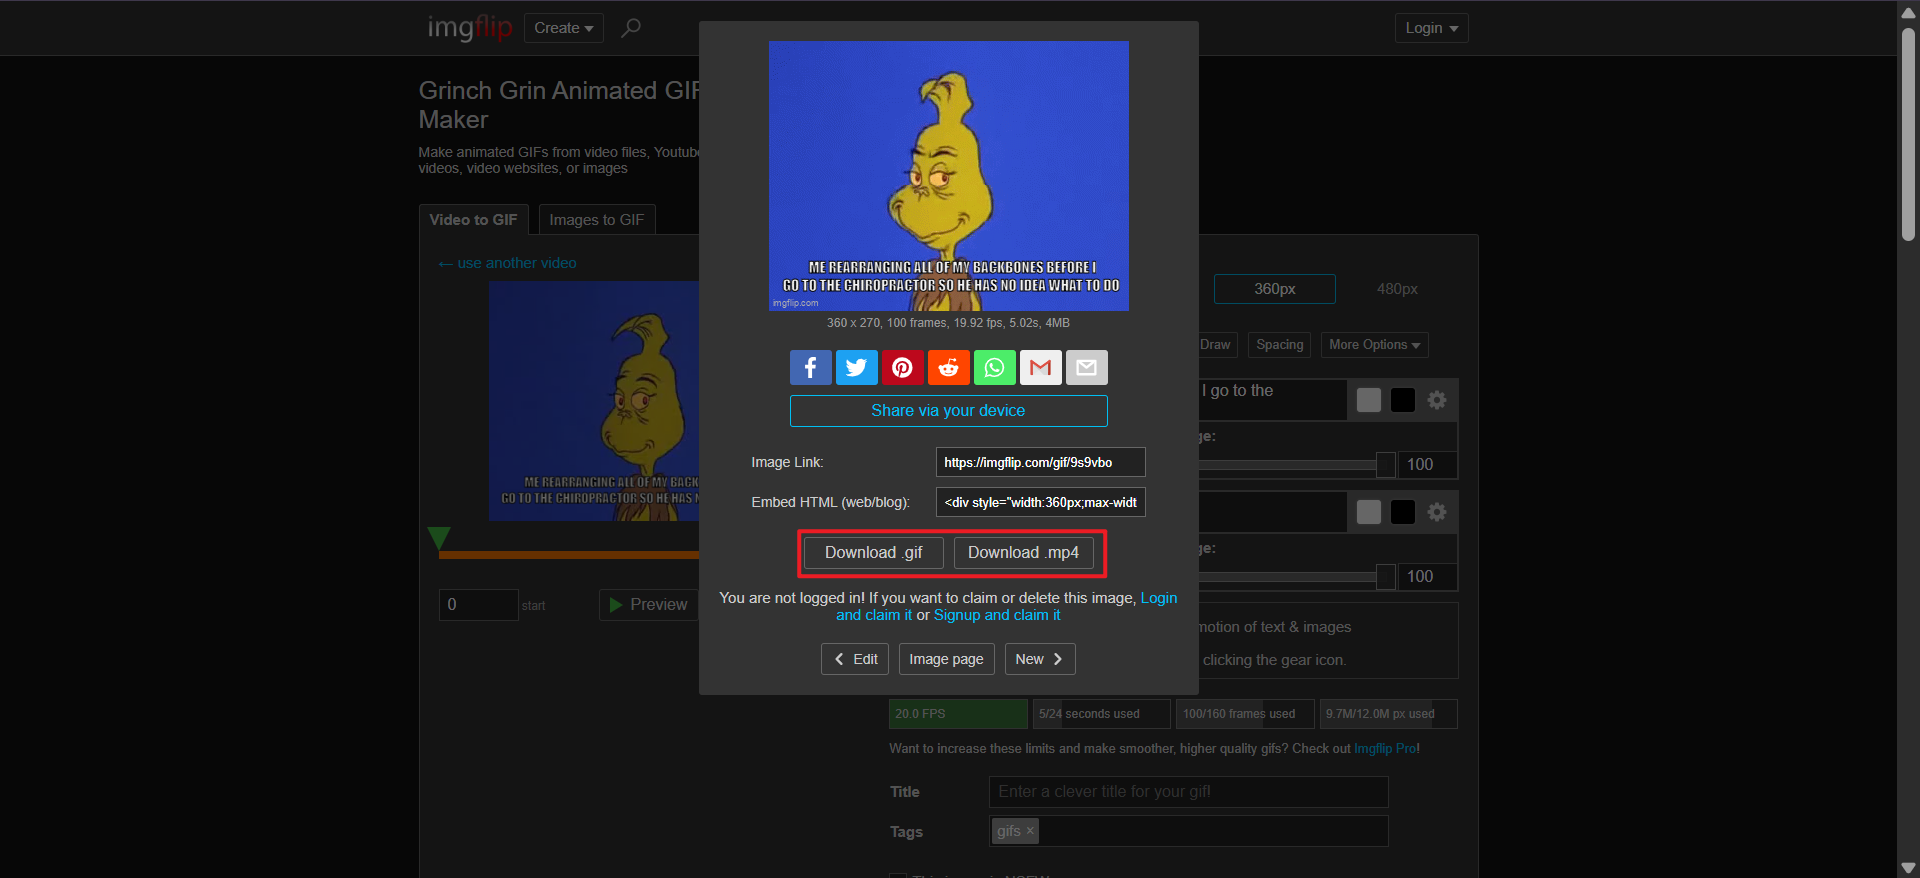
Task: Download the meme as .mp4
Action: 1023,553
